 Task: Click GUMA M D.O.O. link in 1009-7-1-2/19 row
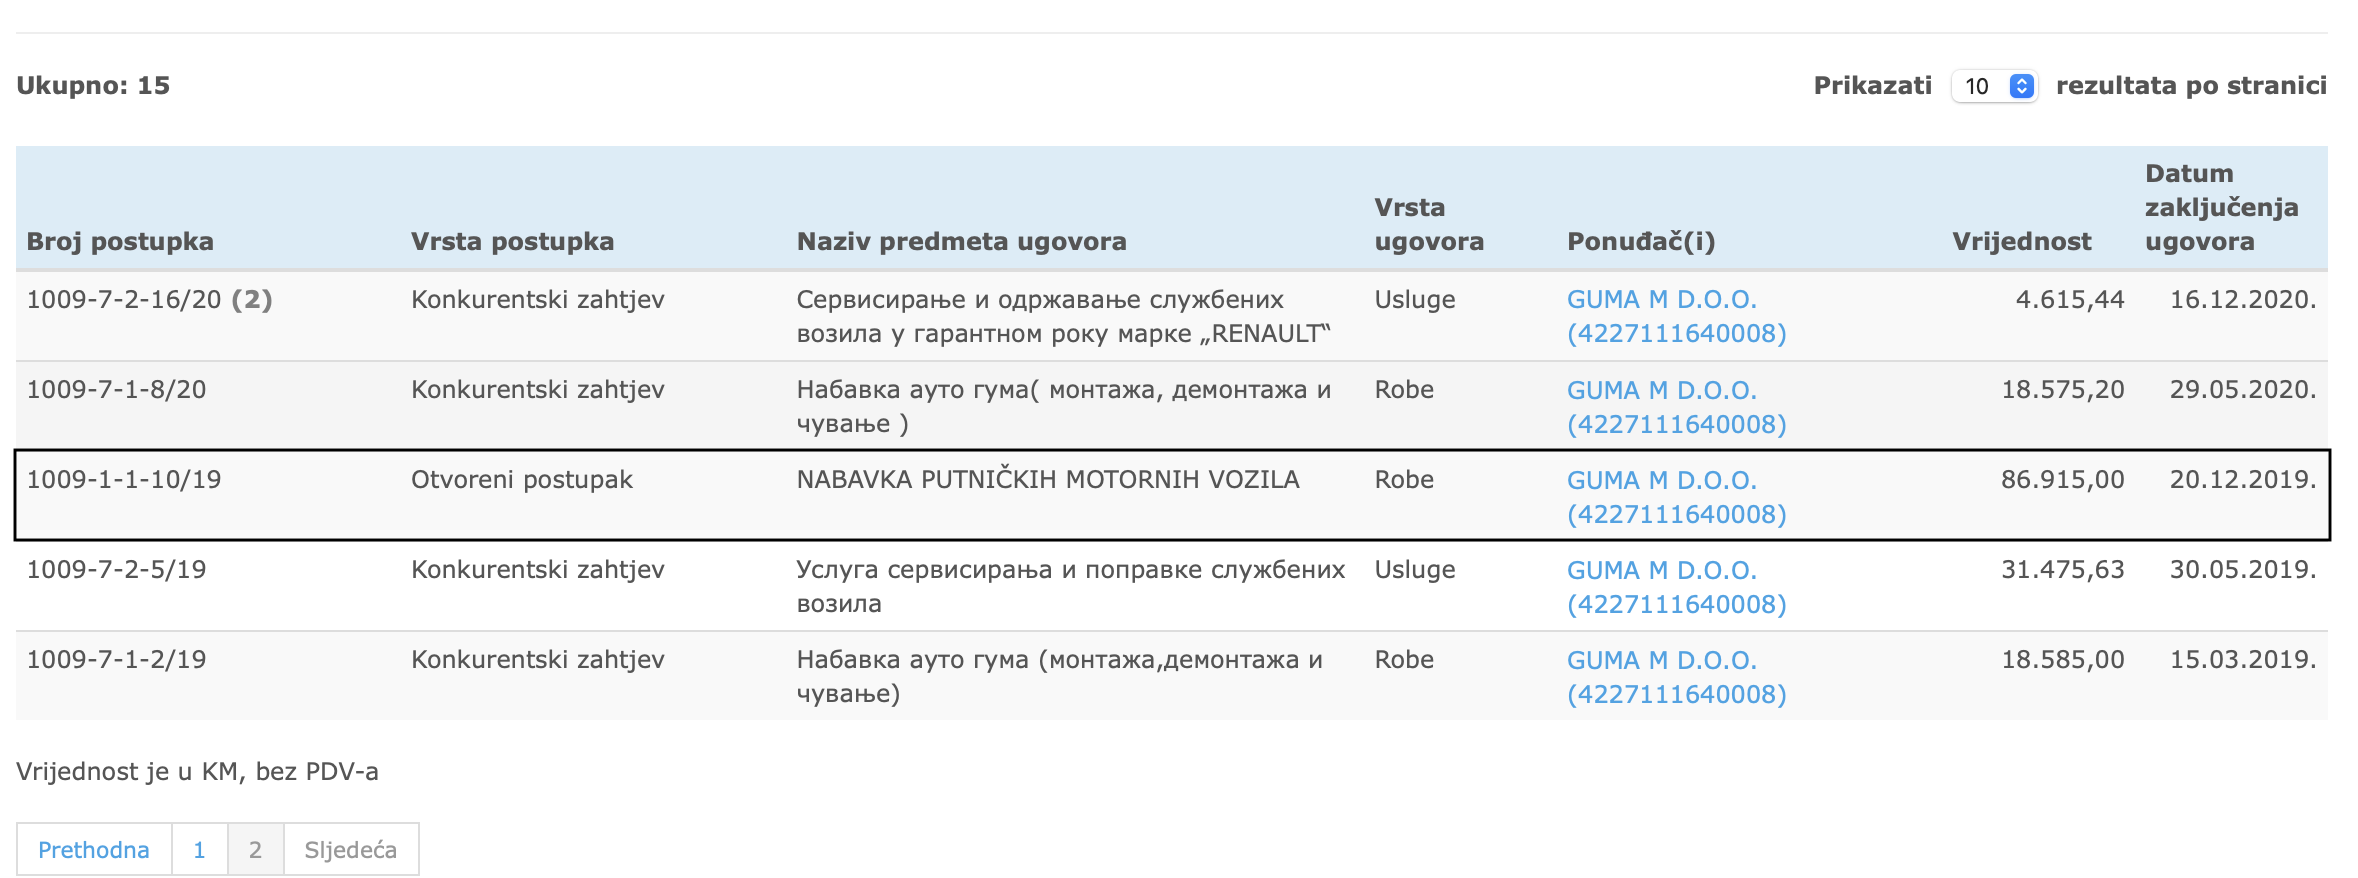click(x=1675, y=676)
